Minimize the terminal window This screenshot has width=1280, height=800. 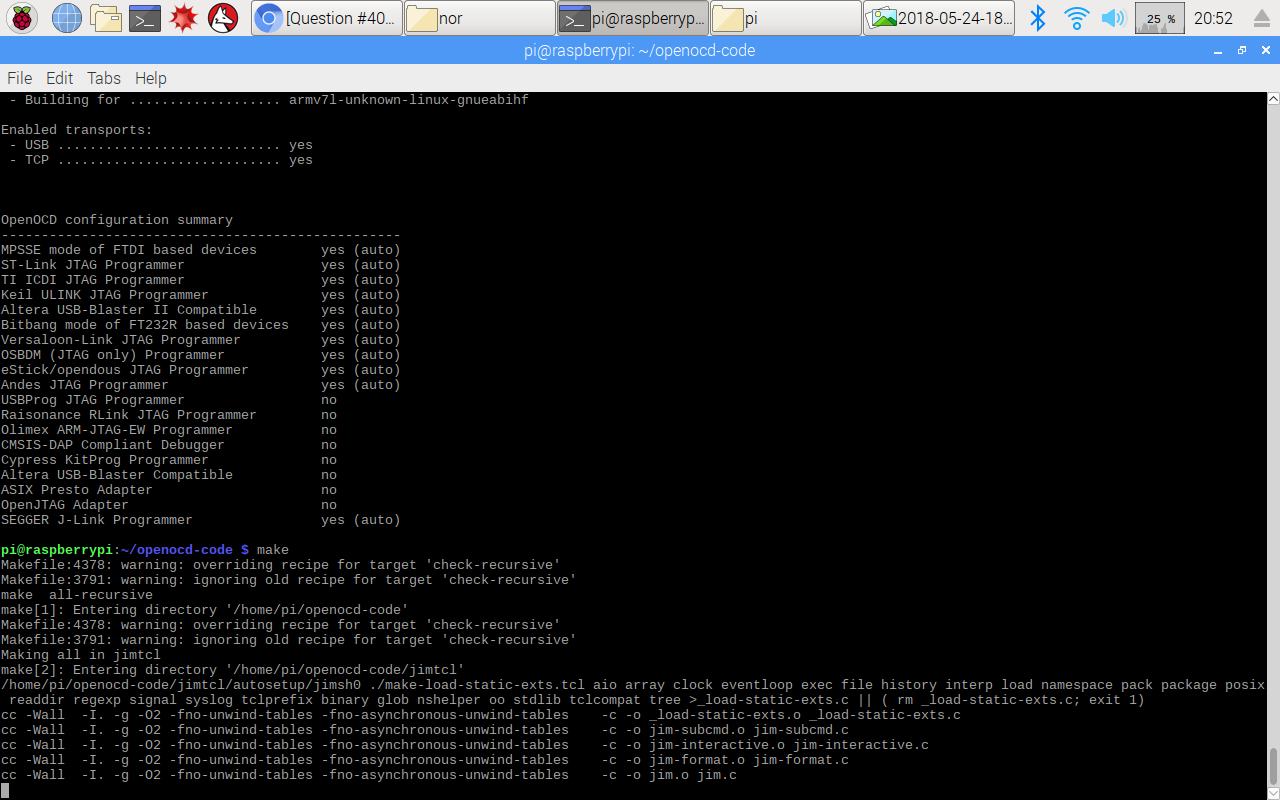1218,50
